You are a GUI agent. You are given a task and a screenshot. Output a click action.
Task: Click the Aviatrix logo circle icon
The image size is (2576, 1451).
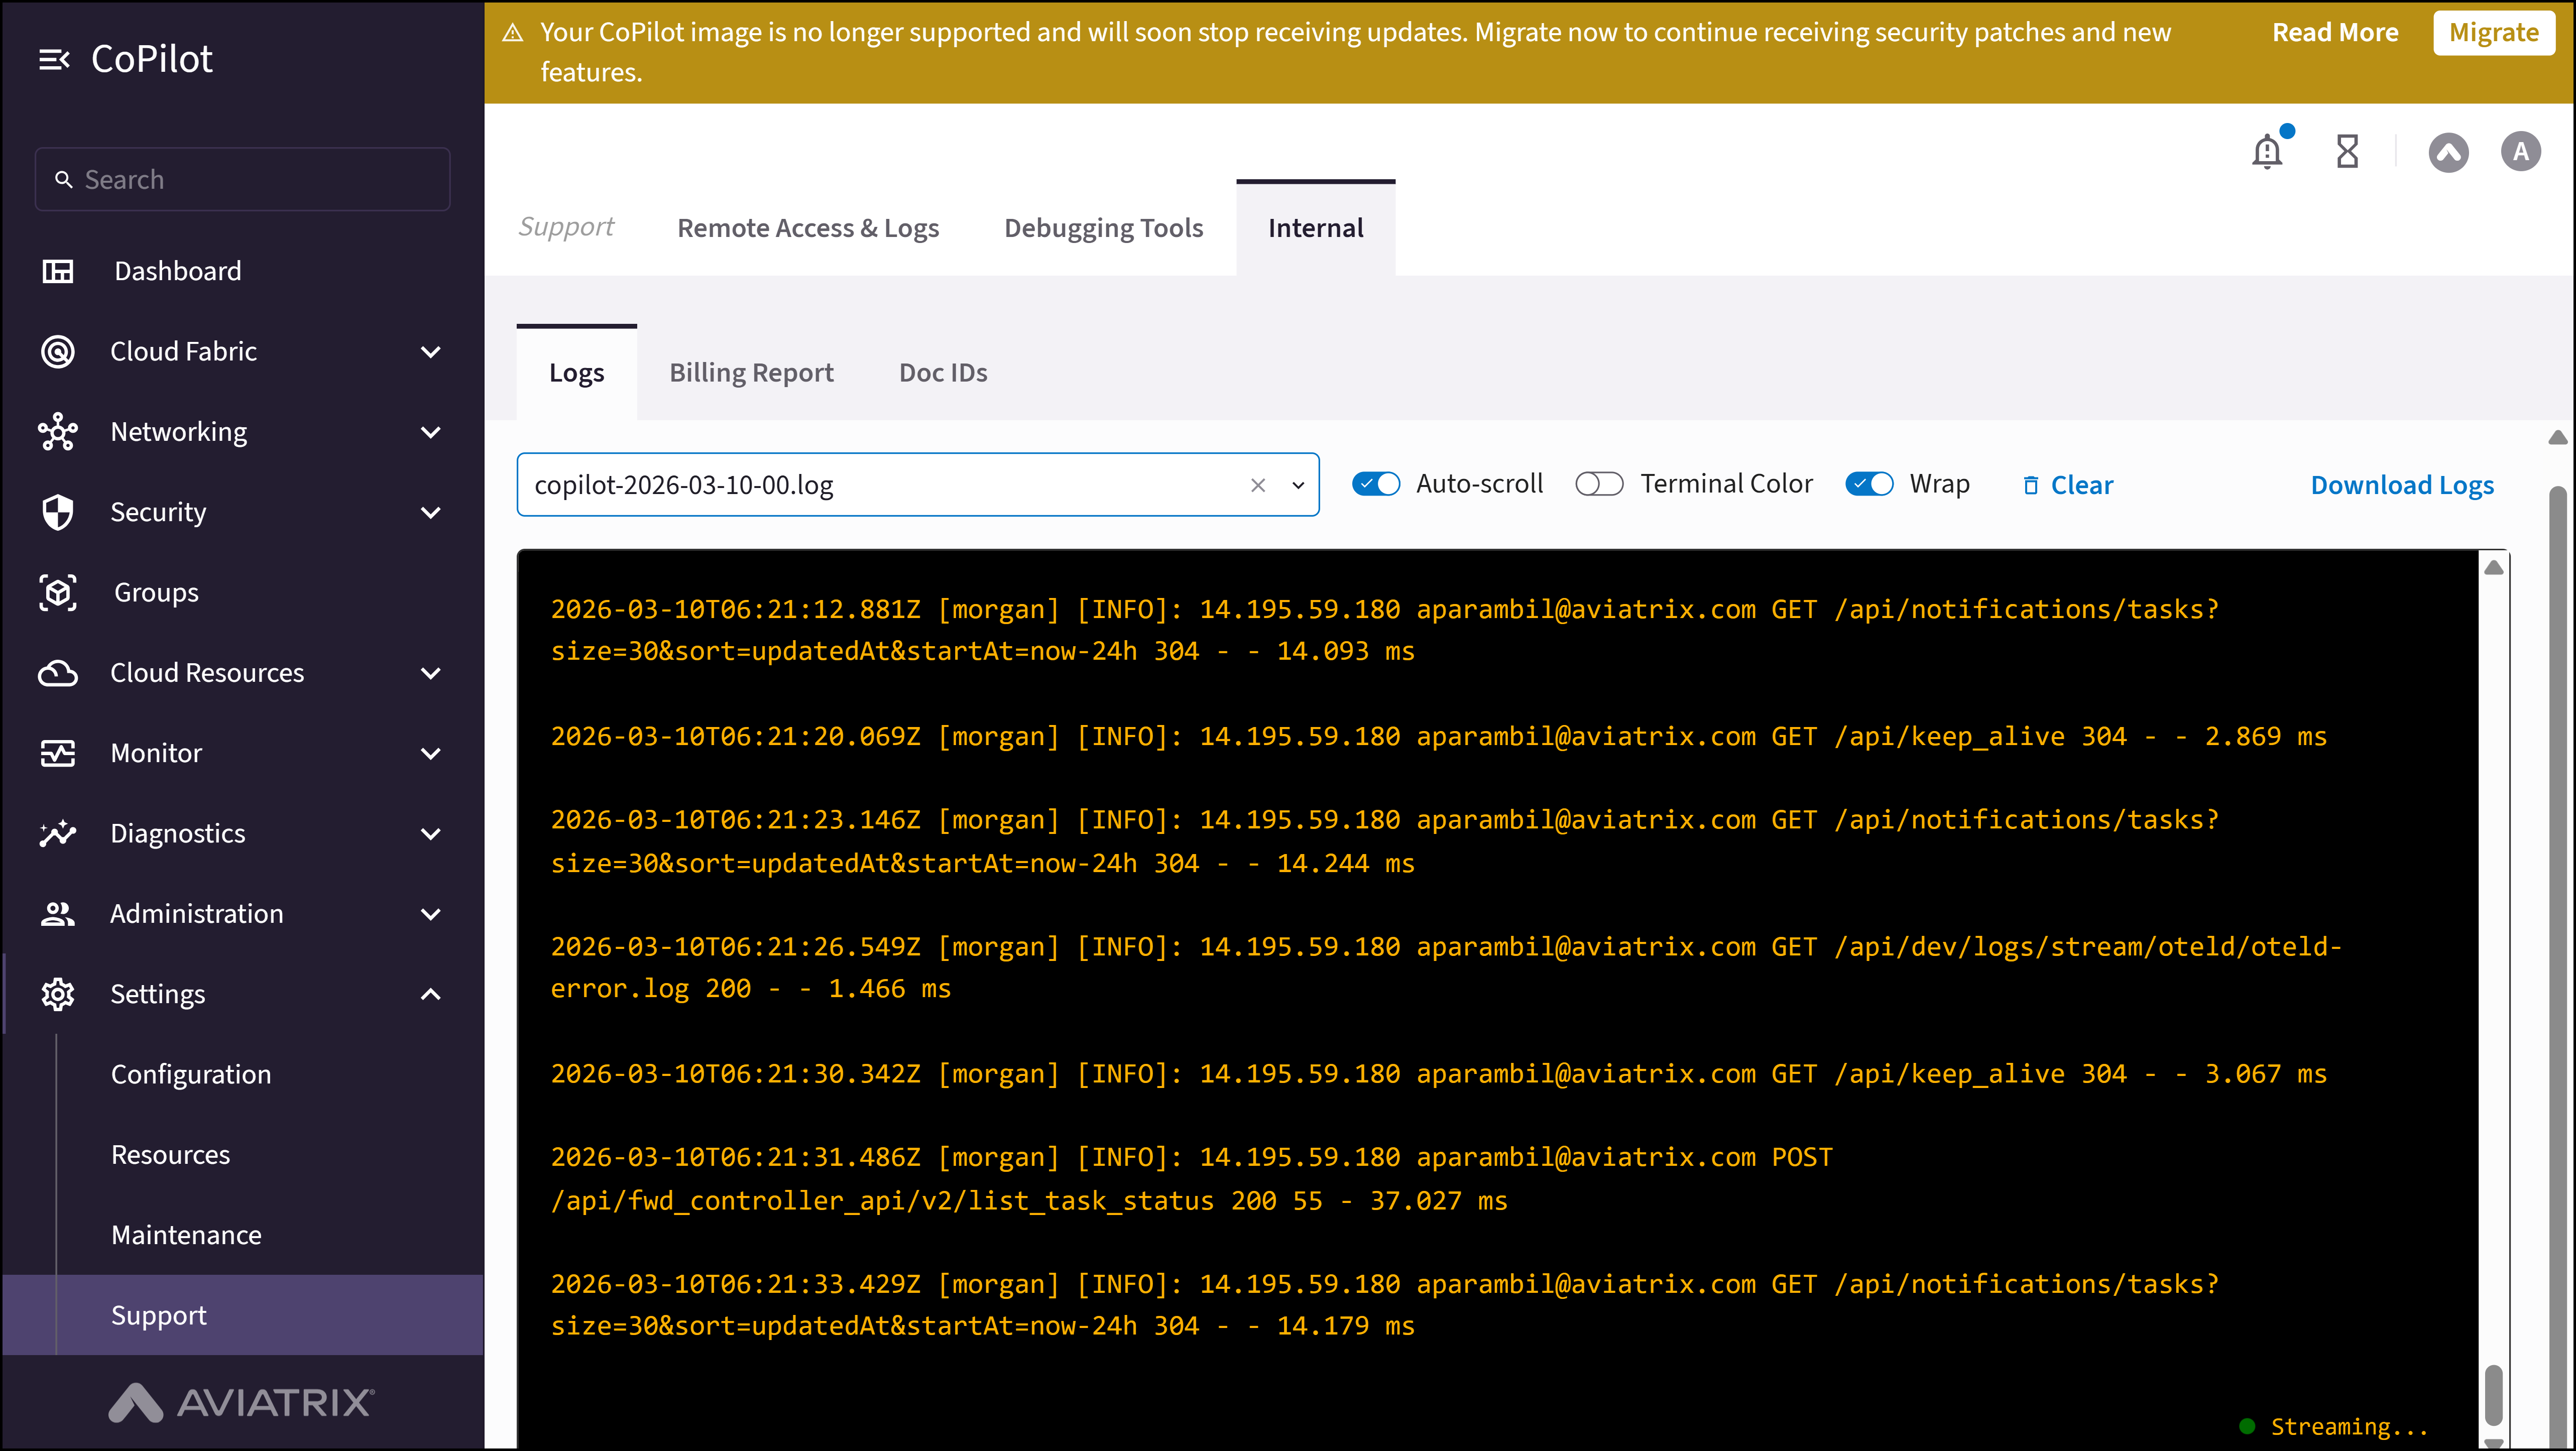2450,151
